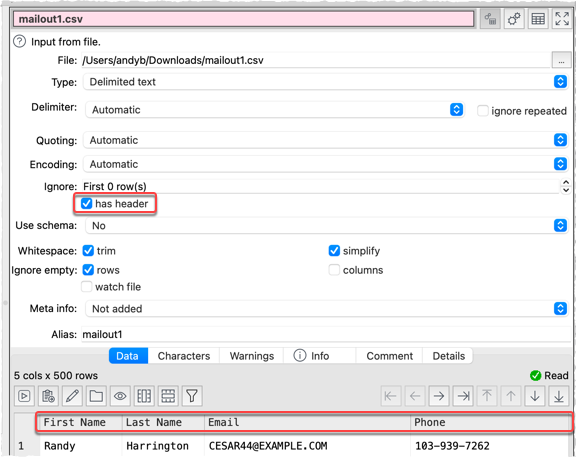Select the 103-939-7262 phone cell

point(491,446)
